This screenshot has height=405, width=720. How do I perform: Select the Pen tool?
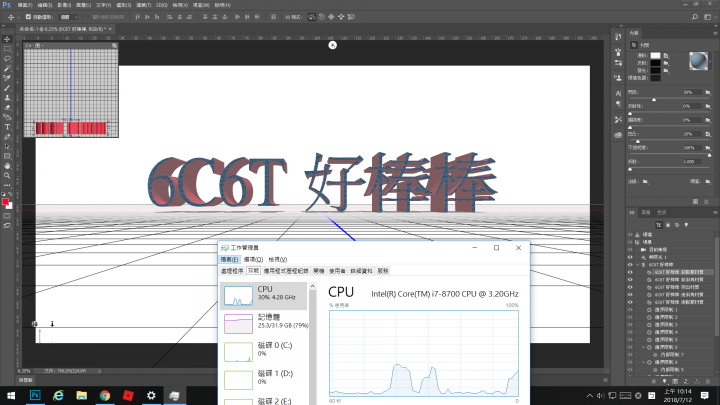pos(7,137)
